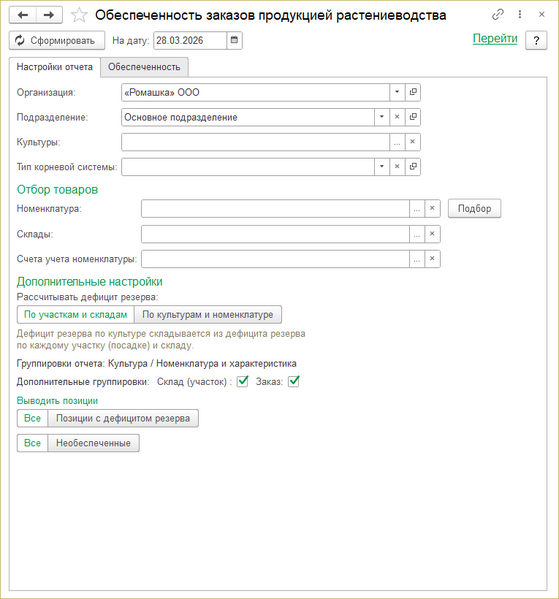This screenshot has height=599, width=559.
Task: Click the Сформировать button
Action: 57,40
